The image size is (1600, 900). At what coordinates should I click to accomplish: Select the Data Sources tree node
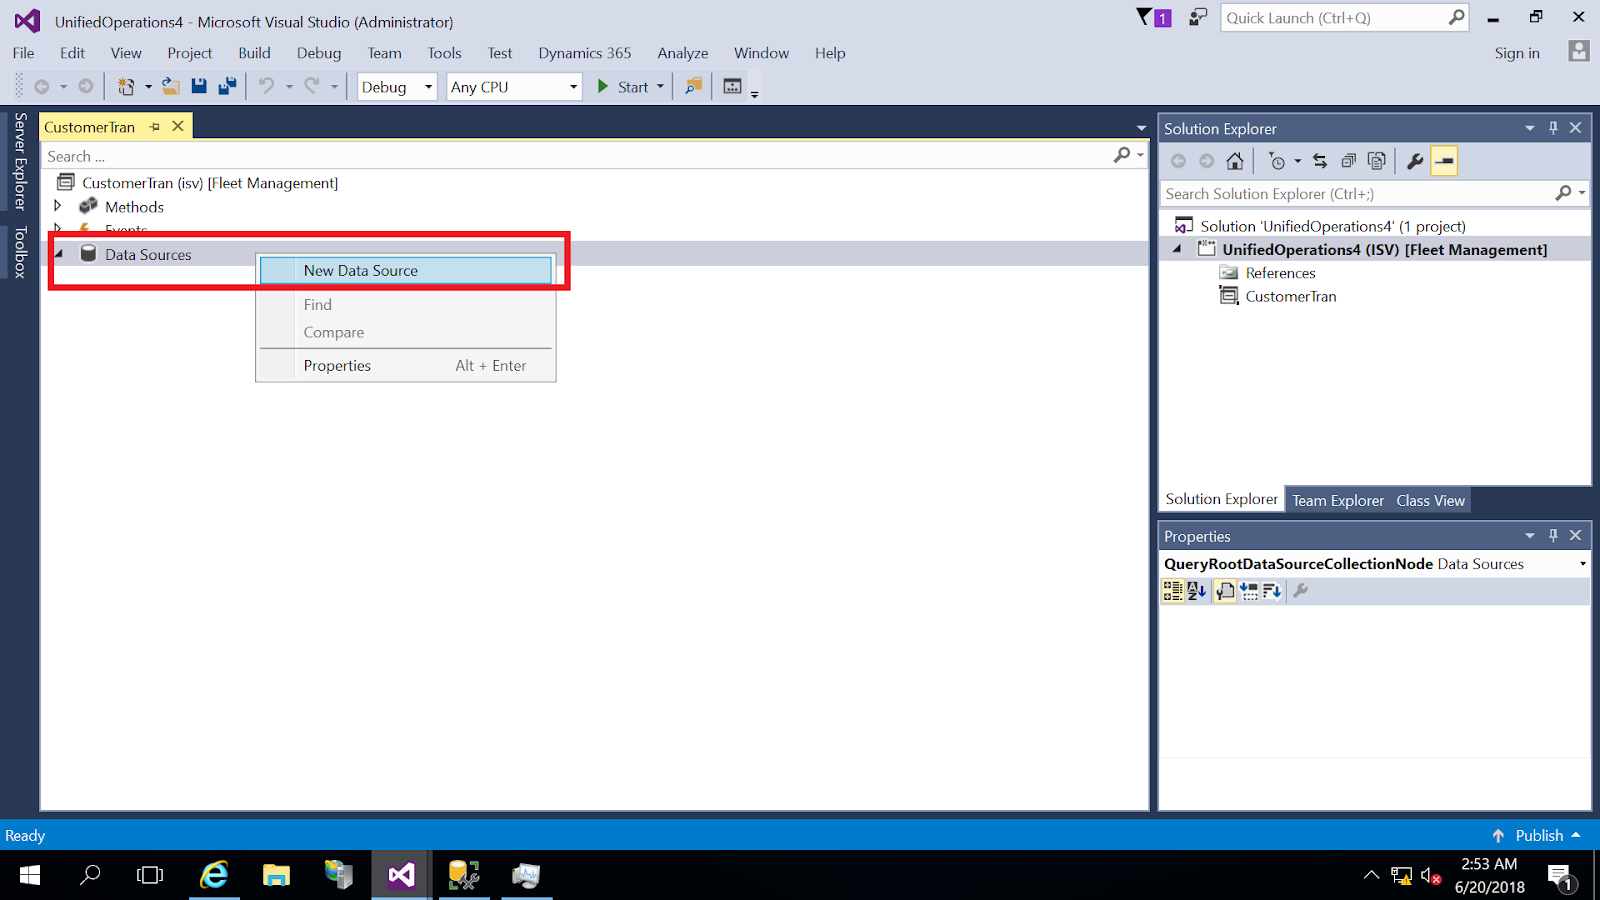point(148,254)
